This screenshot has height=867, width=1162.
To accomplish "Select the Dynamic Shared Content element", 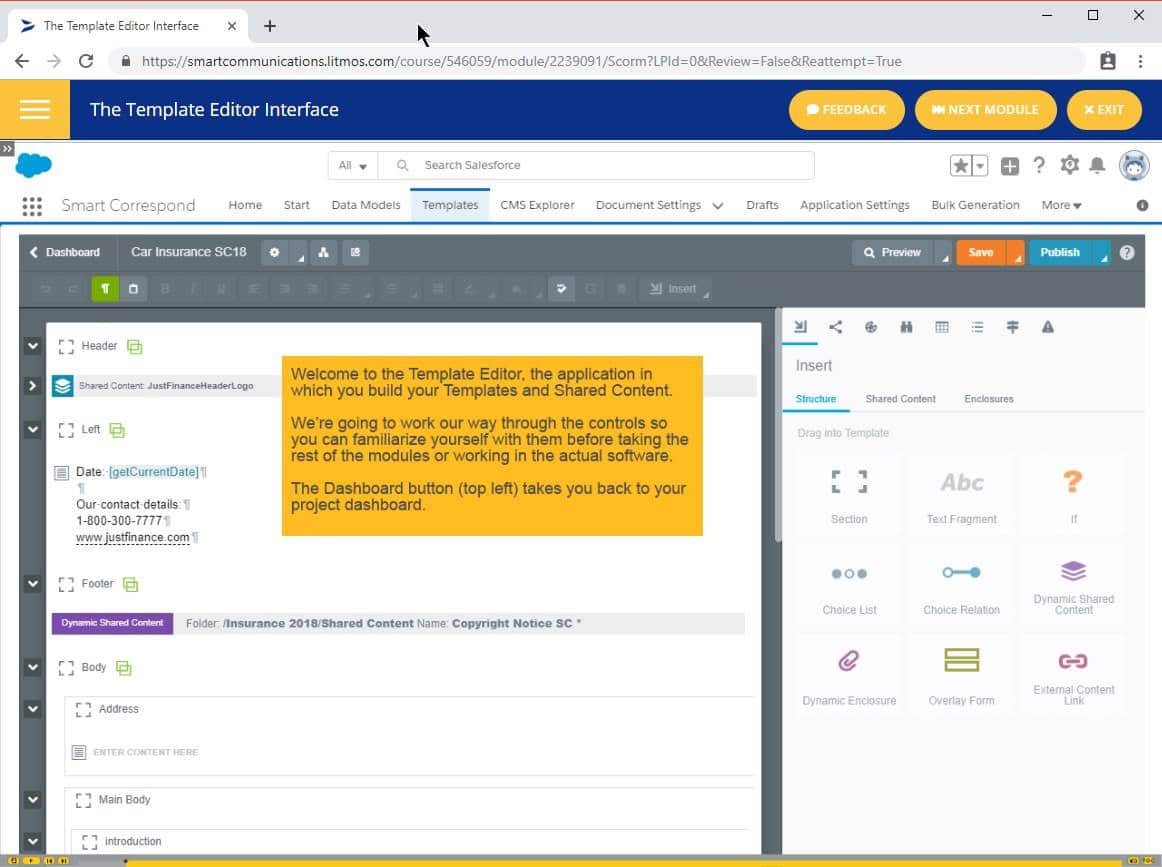I will [x=1073, y=585].
